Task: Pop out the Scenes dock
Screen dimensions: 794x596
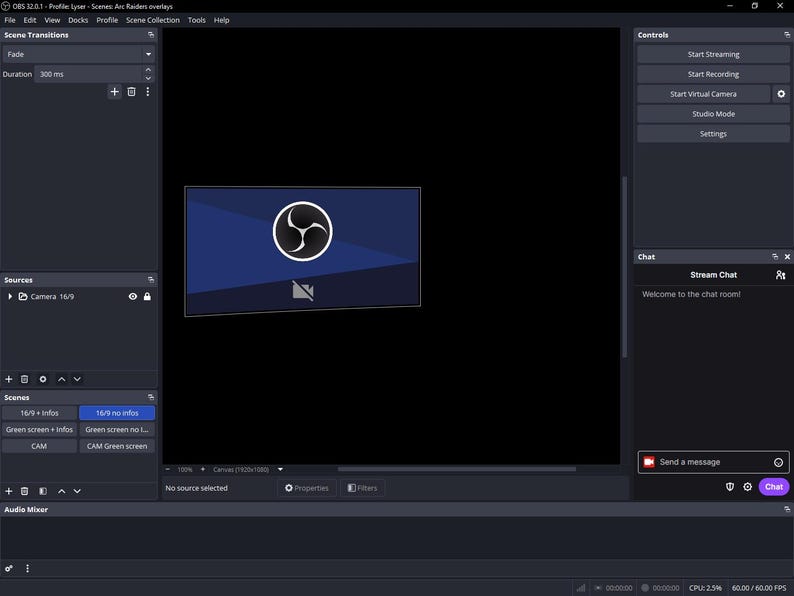Action: coord(150,398)
